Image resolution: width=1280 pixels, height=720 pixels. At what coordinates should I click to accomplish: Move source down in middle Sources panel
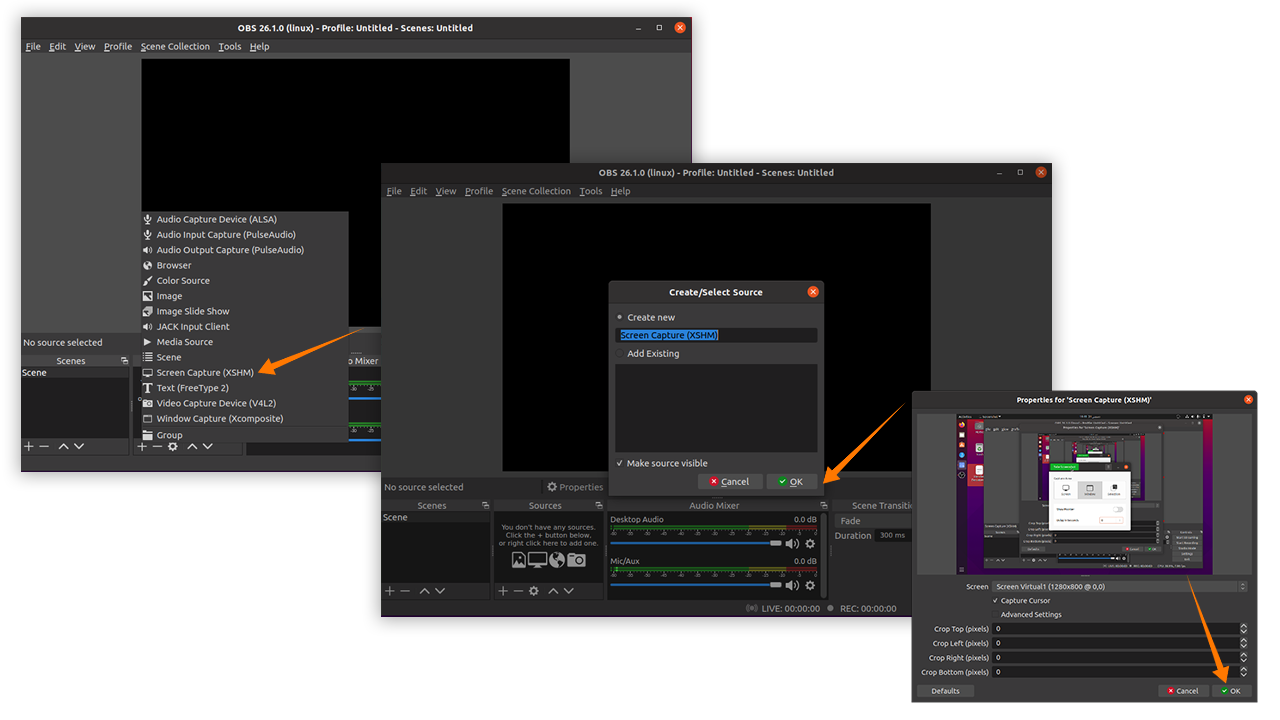coord(568,591)
